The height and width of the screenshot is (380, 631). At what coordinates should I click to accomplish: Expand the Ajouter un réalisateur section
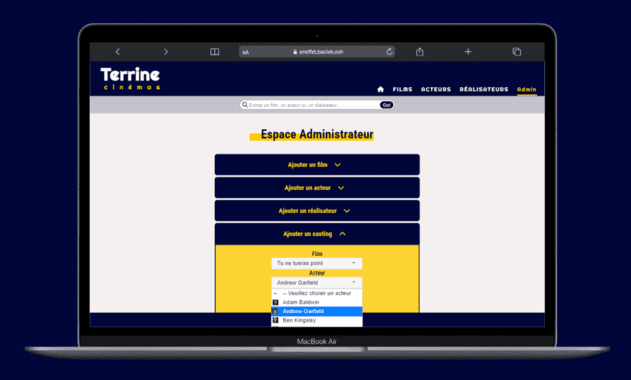(x=317, y=211)
